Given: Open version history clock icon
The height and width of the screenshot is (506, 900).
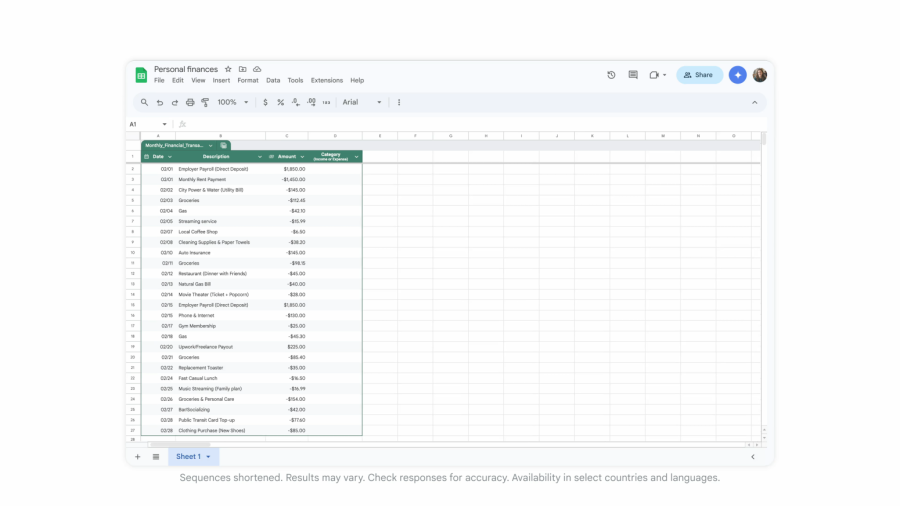Looking at the screenshot, I should tap(611, 75).
